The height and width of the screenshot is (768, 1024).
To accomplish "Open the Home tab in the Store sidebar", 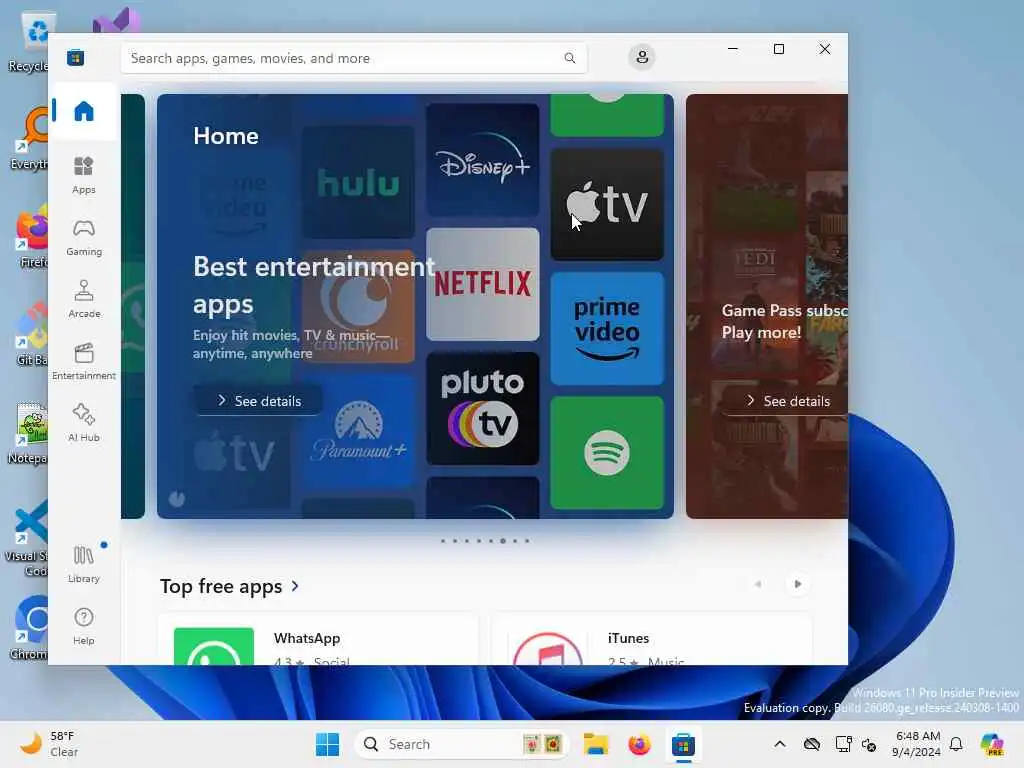I will [x=84, y=111].
